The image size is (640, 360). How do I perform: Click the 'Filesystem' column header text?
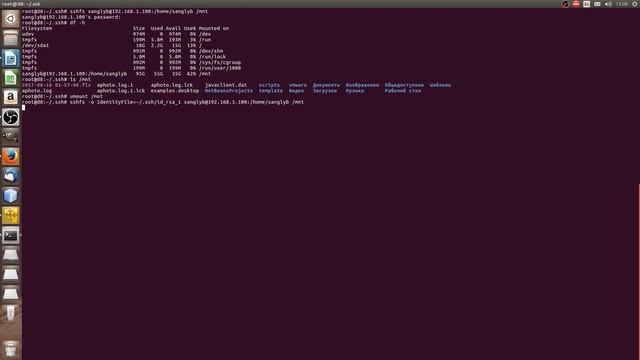(37, 29)
